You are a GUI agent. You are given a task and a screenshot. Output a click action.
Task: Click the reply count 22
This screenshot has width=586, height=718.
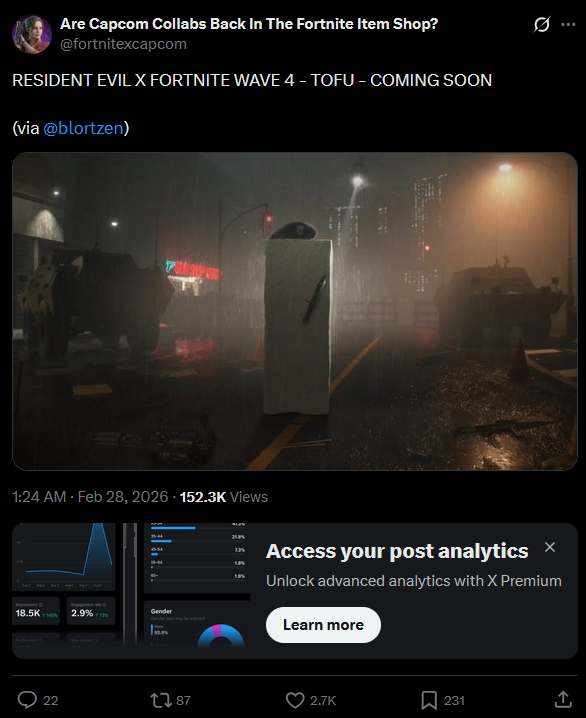click(x=50, y=701)
